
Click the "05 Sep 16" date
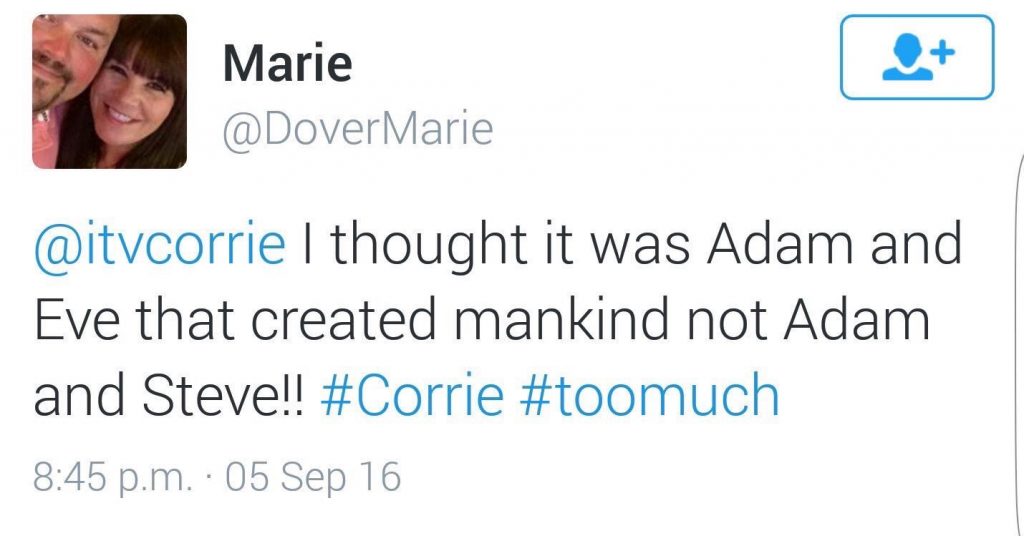pyautogui.click(x=313, y=477)
